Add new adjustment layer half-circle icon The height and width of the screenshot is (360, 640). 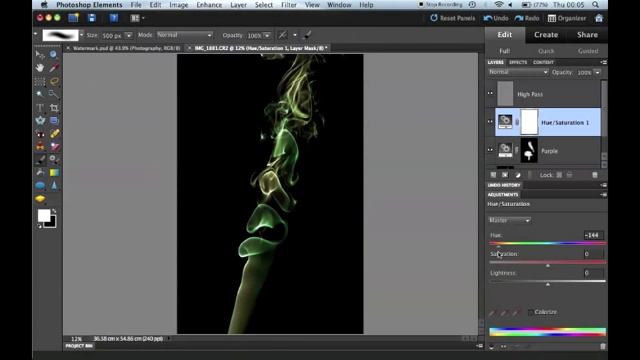pos(518,175)
